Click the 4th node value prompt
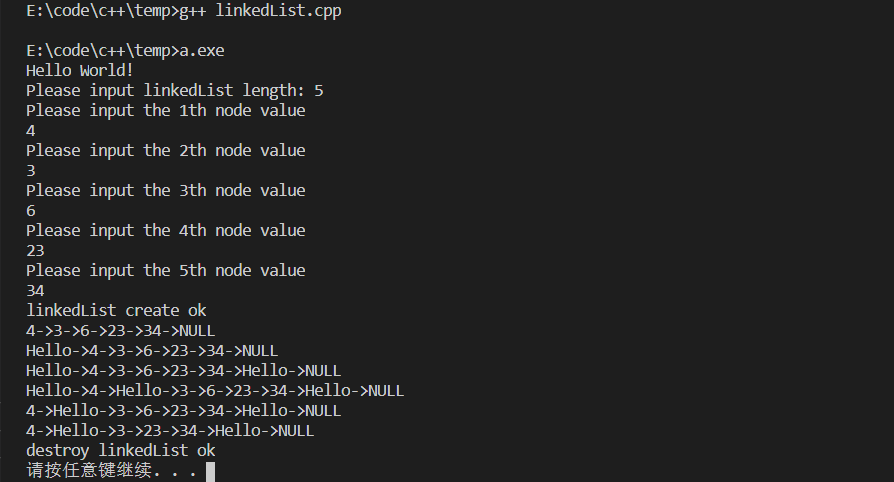This screenshot has height=482, width=894. tap(165, 231)
